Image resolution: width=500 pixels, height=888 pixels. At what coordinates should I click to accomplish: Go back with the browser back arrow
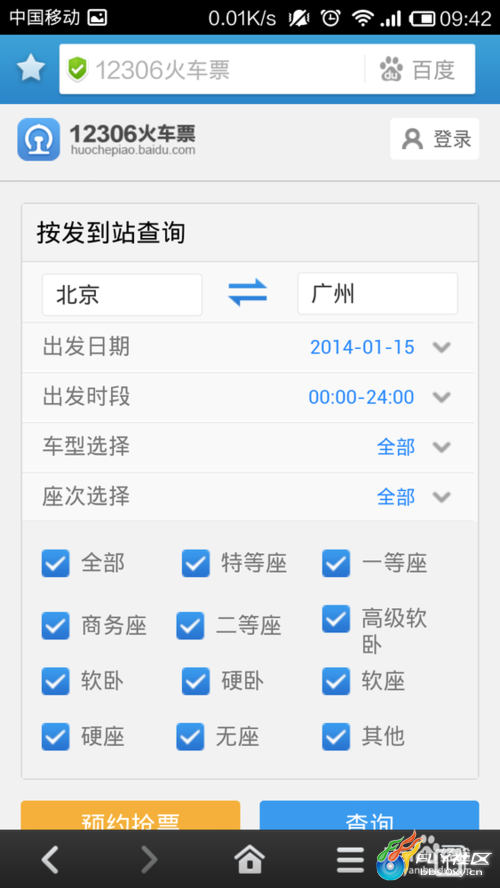[x=50, y=859]
